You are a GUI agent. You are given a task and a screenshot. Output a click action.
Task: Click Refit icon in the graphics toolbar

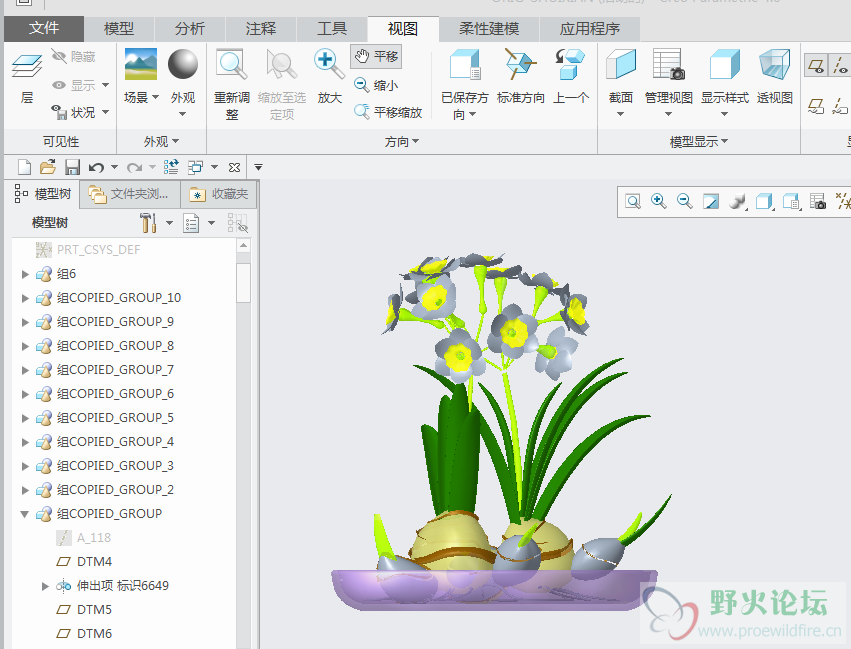click(x=633, y=202)
